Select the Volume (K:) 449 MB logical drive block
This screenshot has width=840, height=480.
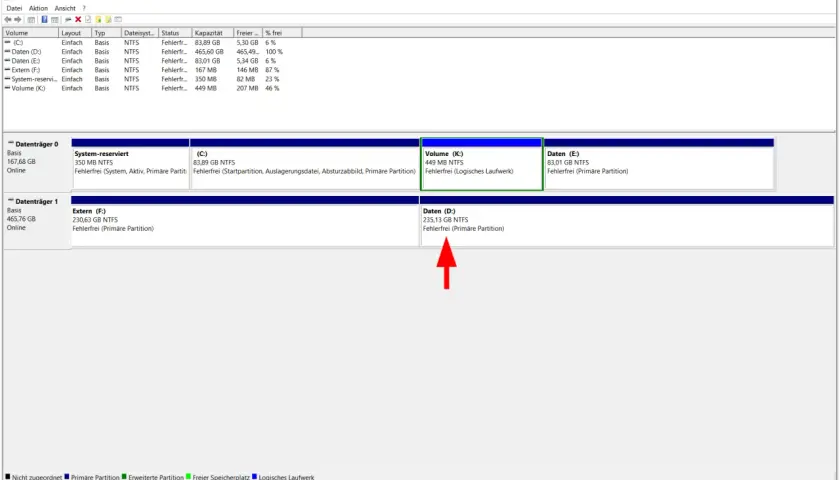482,164
